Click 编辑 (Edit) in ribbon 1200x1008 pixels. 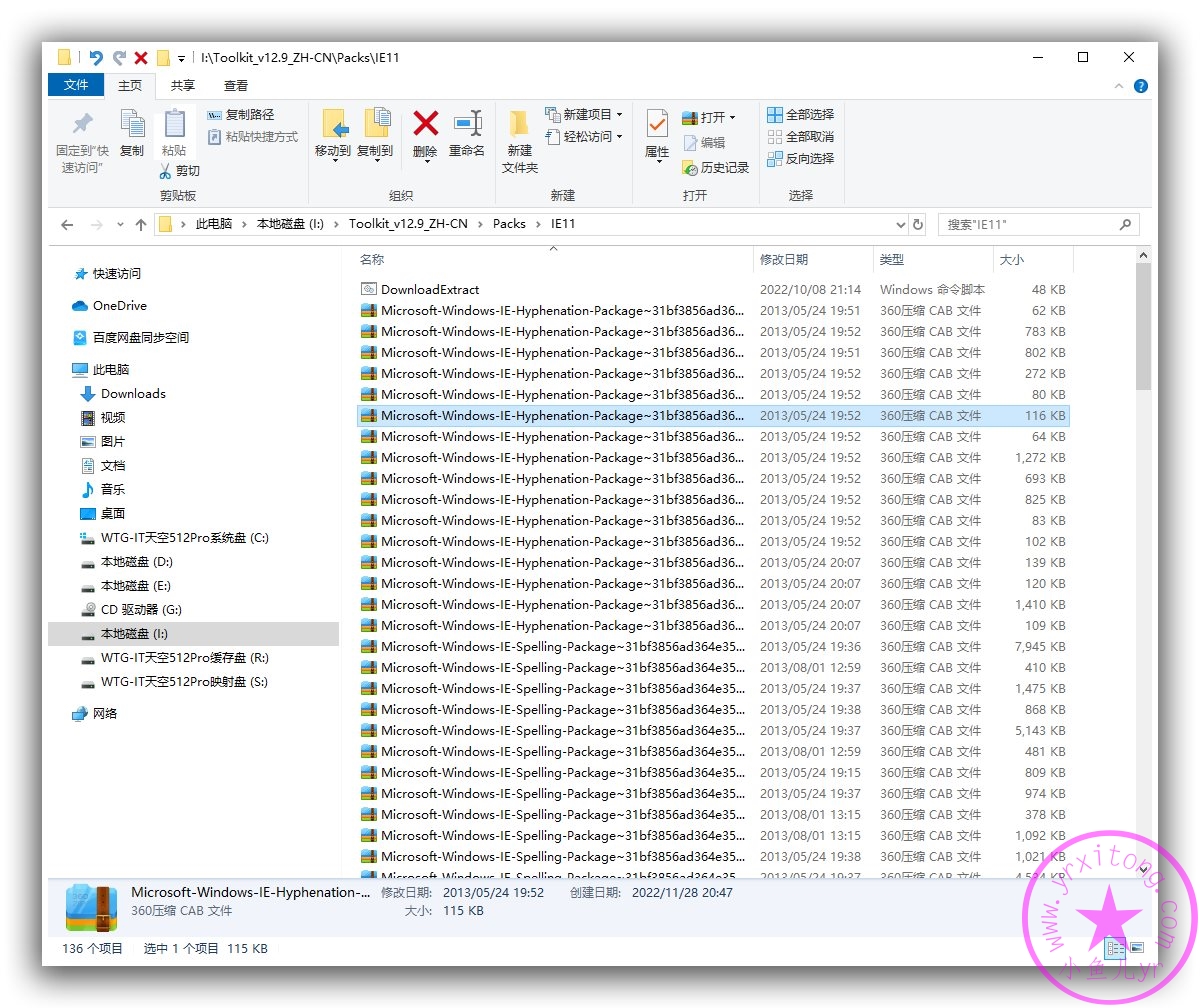(704, 143)
